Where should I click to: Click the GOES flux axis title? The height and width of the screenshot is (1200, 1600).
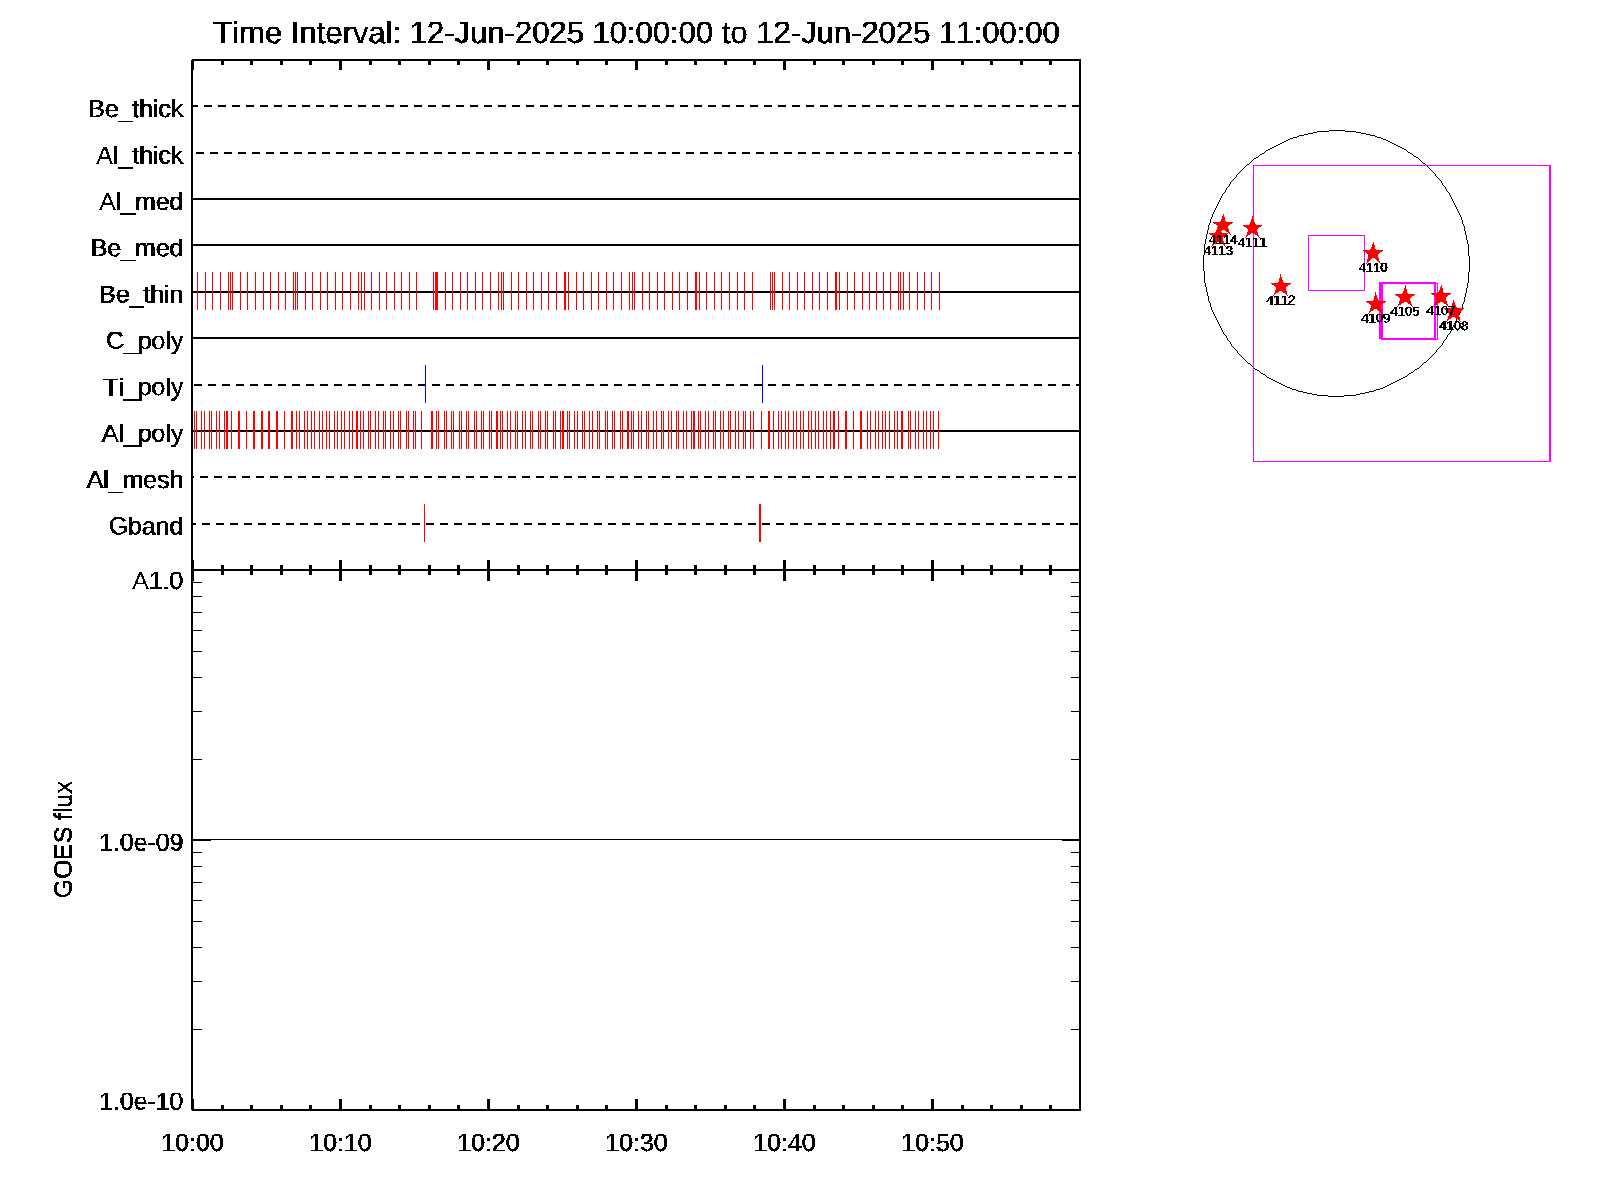click(x=64, y=840)
